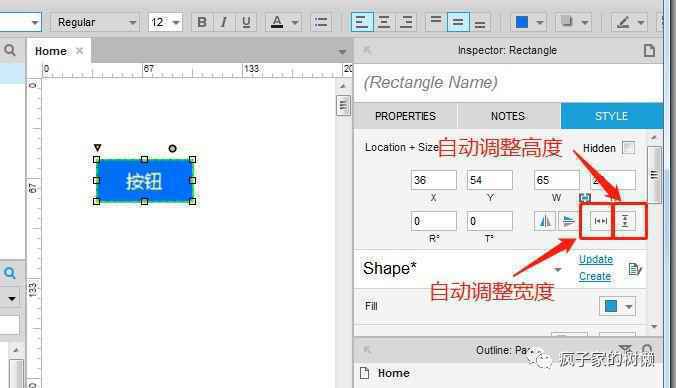Screen dimensions: 676x388
Task: Click the shape rotation handle circle
Action: coord(172,148)
